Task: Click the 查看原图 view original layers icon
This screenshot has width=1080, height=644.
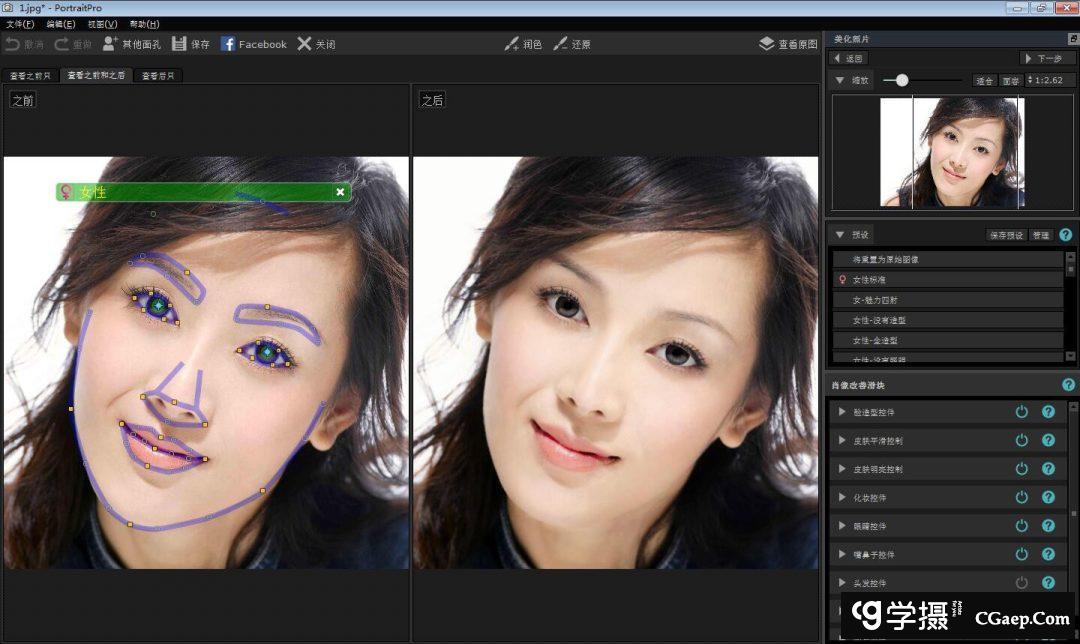Action: [x=766, y=44]
